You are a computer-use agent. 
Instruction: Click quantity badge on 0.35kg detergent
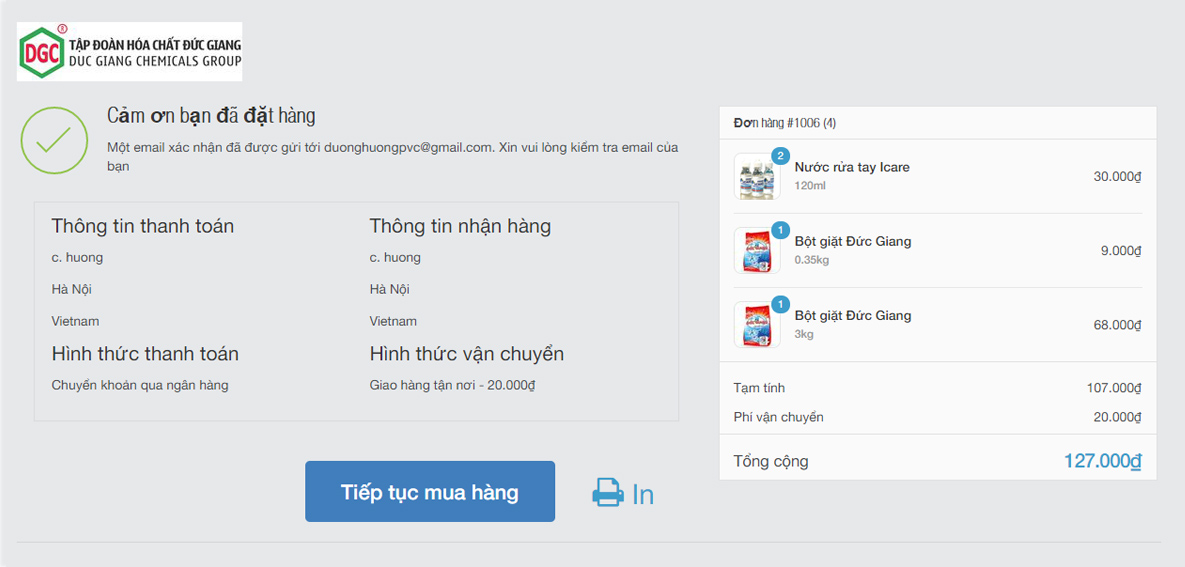(x=780, y=230)
